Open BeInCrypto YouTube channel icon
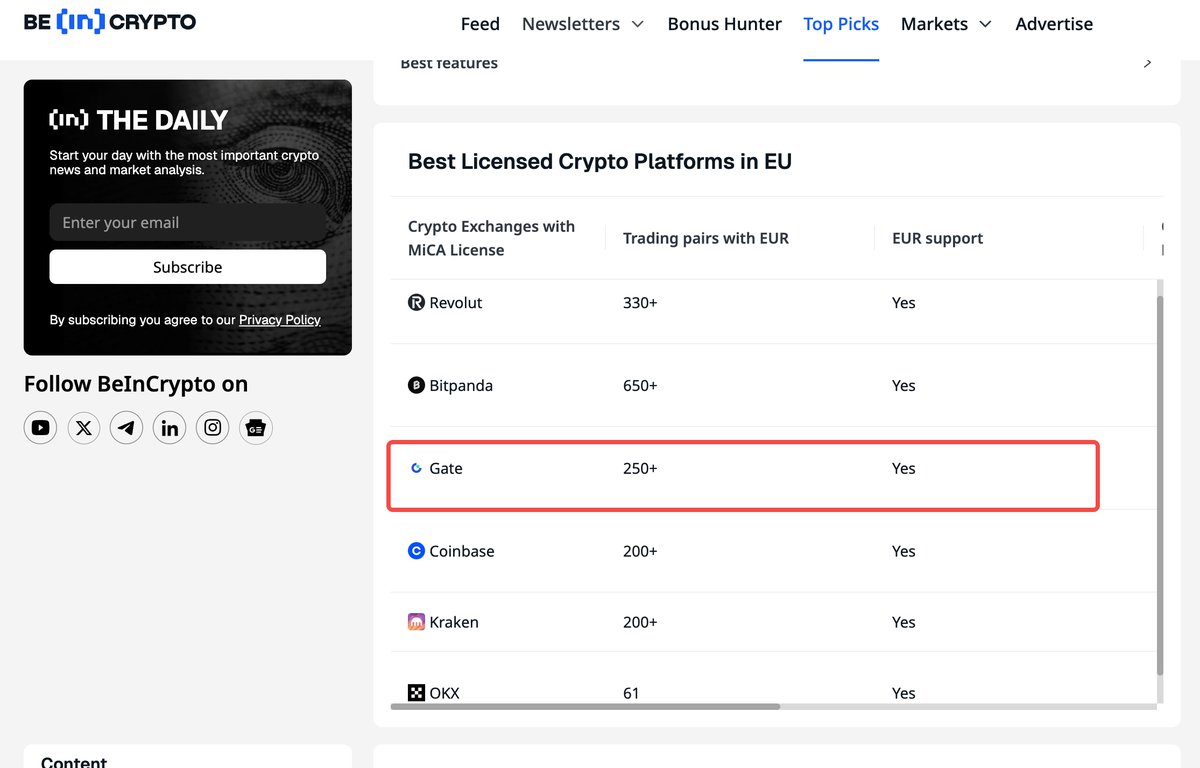The height and width of the screenshot is (768, 1200). point(40,428)
